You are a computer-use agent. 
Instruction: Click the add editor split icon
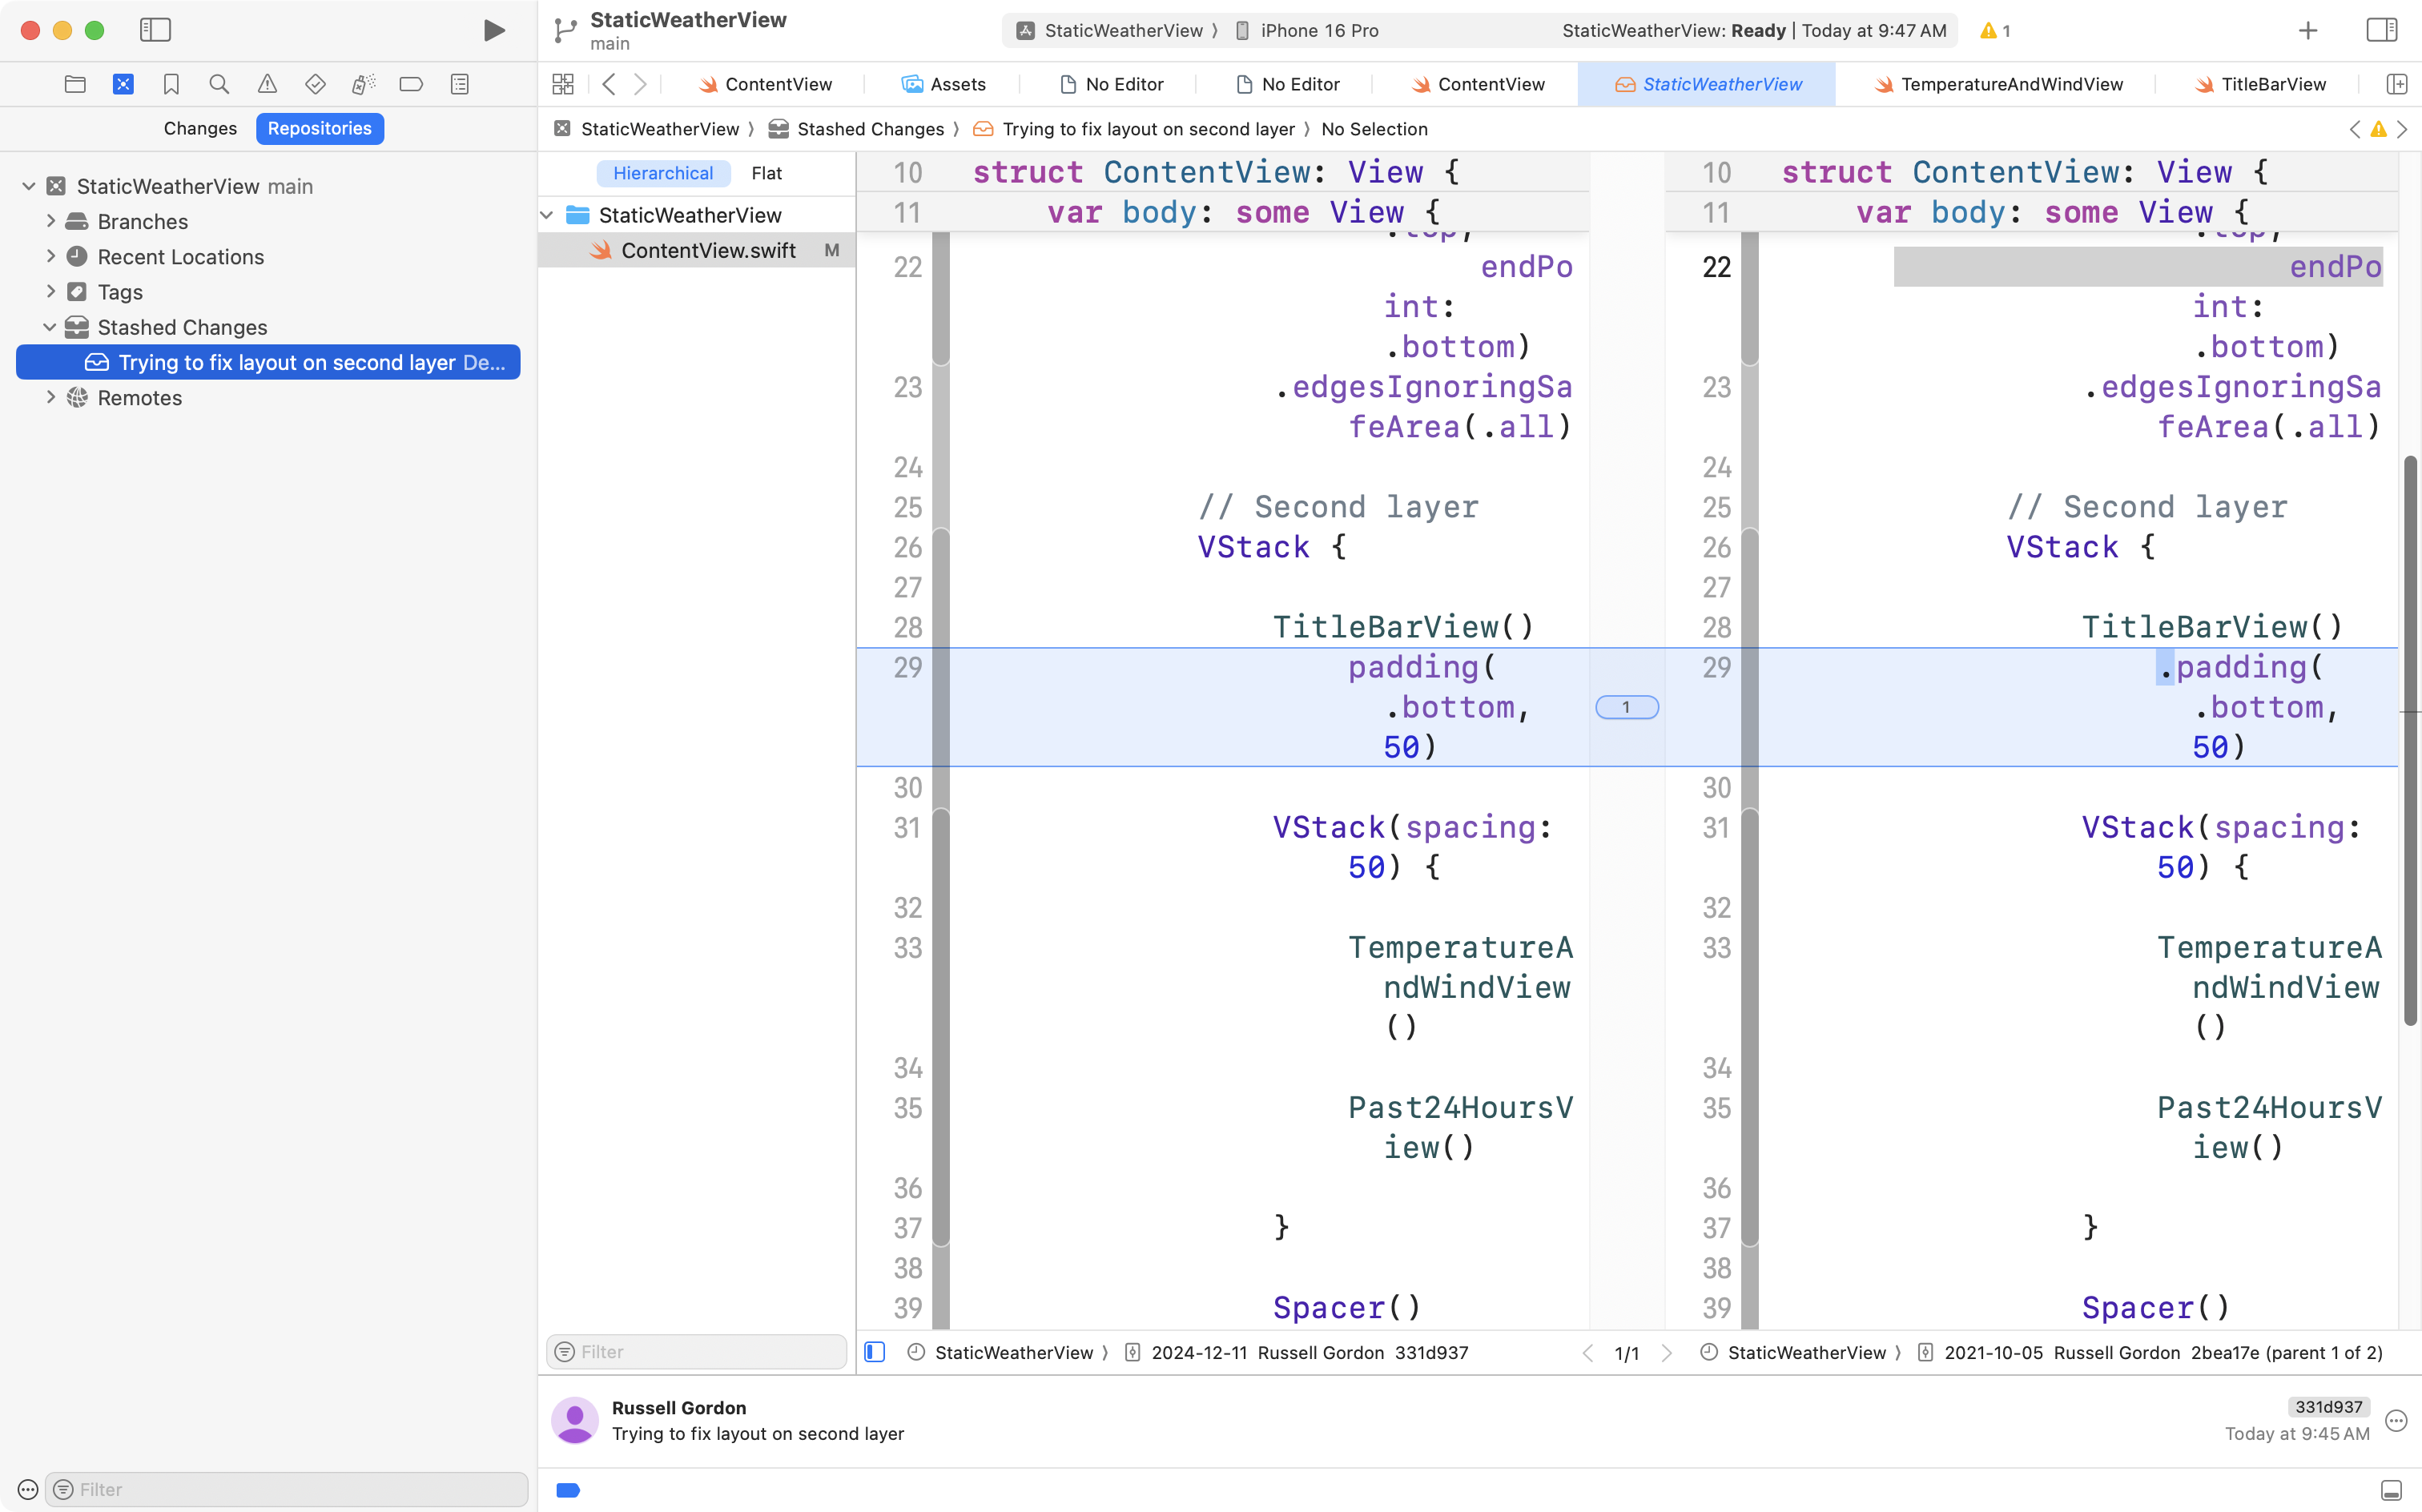2397,84
